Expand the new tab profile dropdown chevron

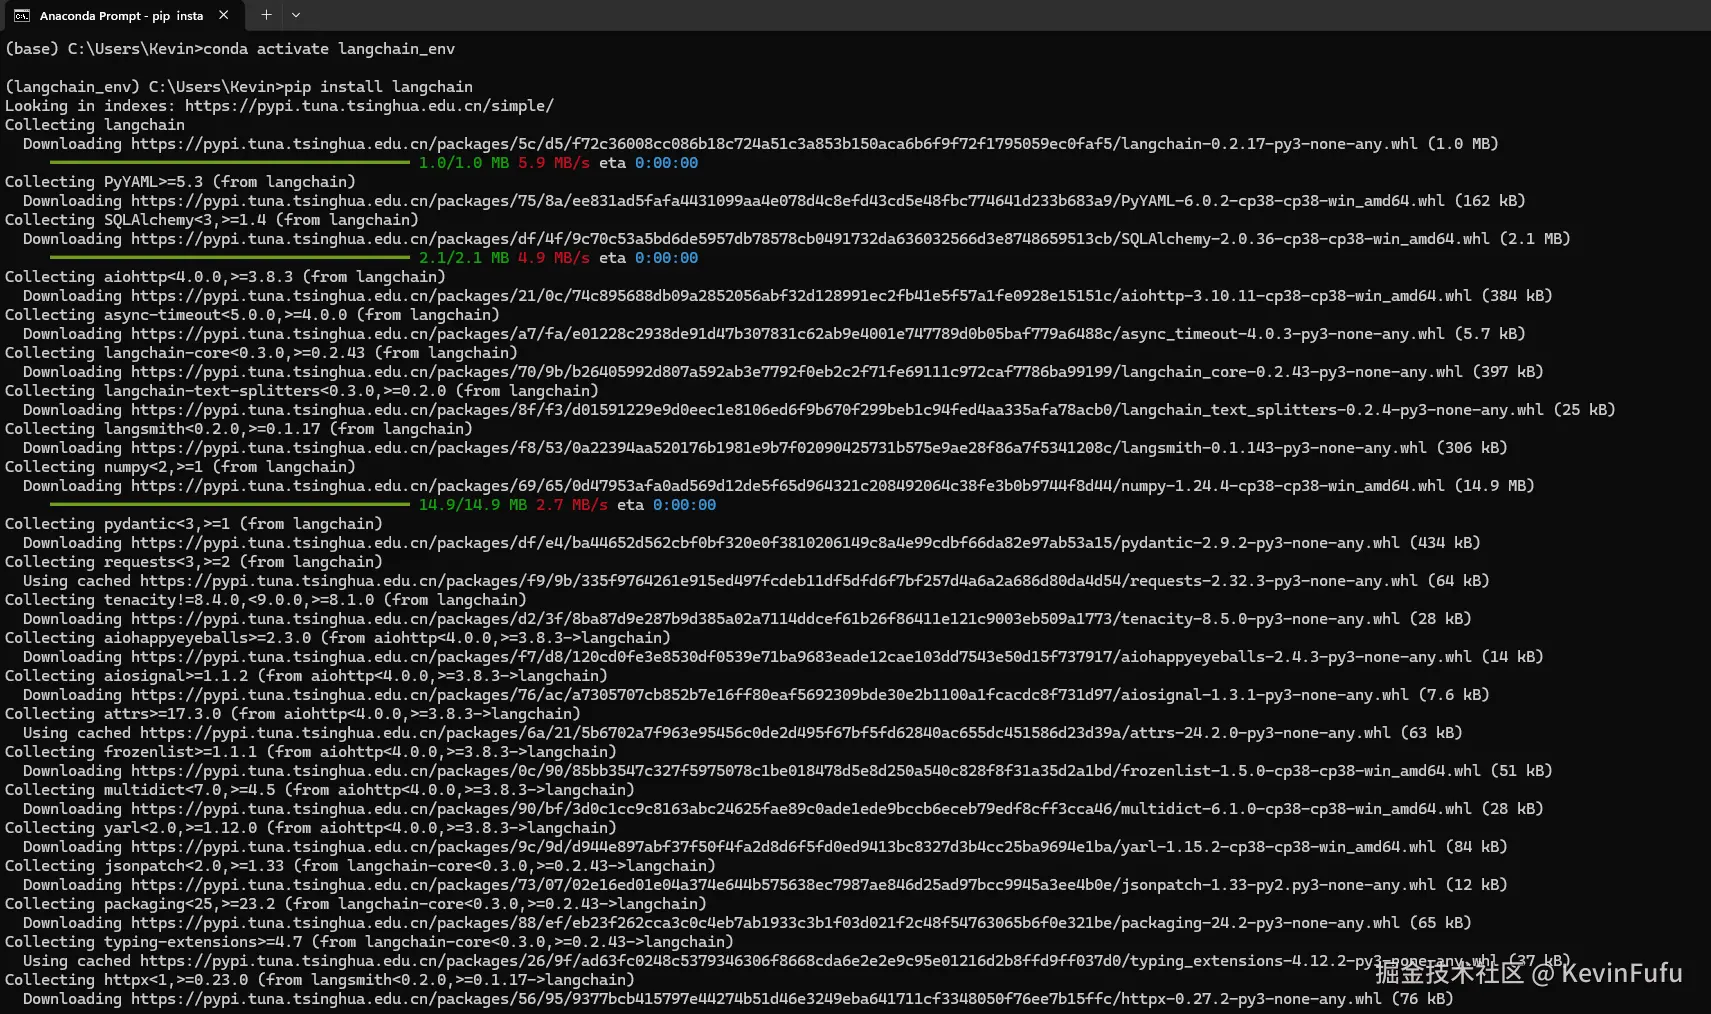[296, 15]
